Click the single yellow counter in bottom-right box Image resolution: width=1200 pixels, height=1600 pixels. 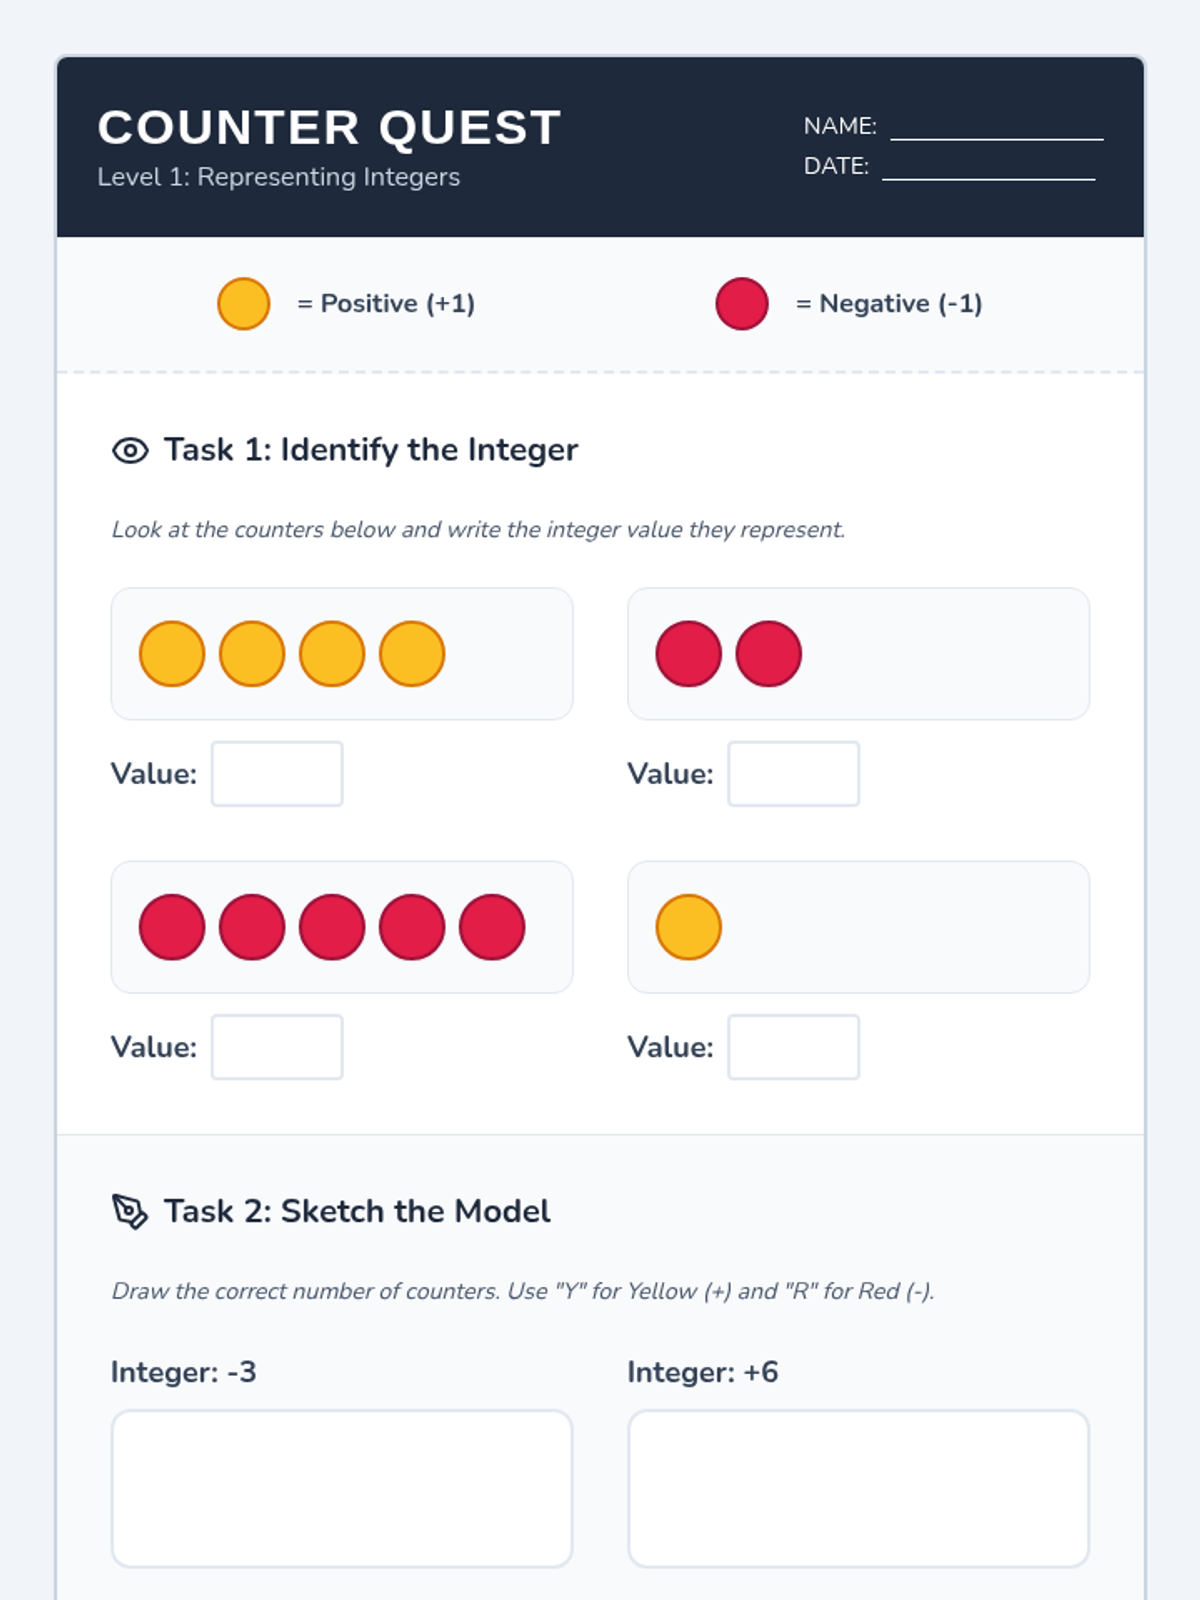click(689, 927)
